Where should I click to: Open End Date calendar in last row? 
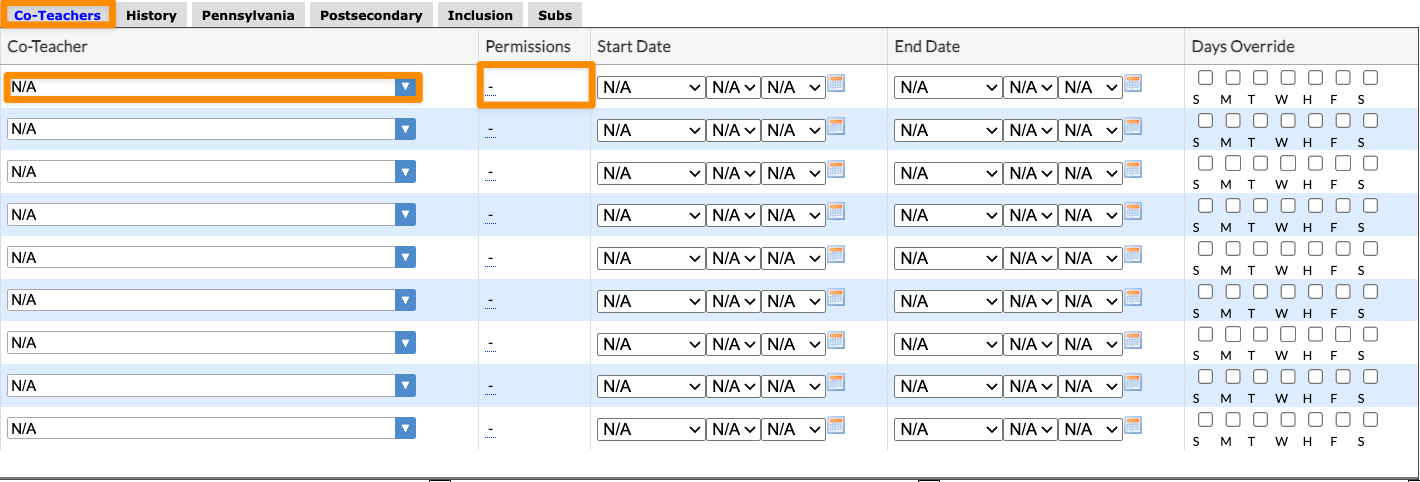point(1133,426)
